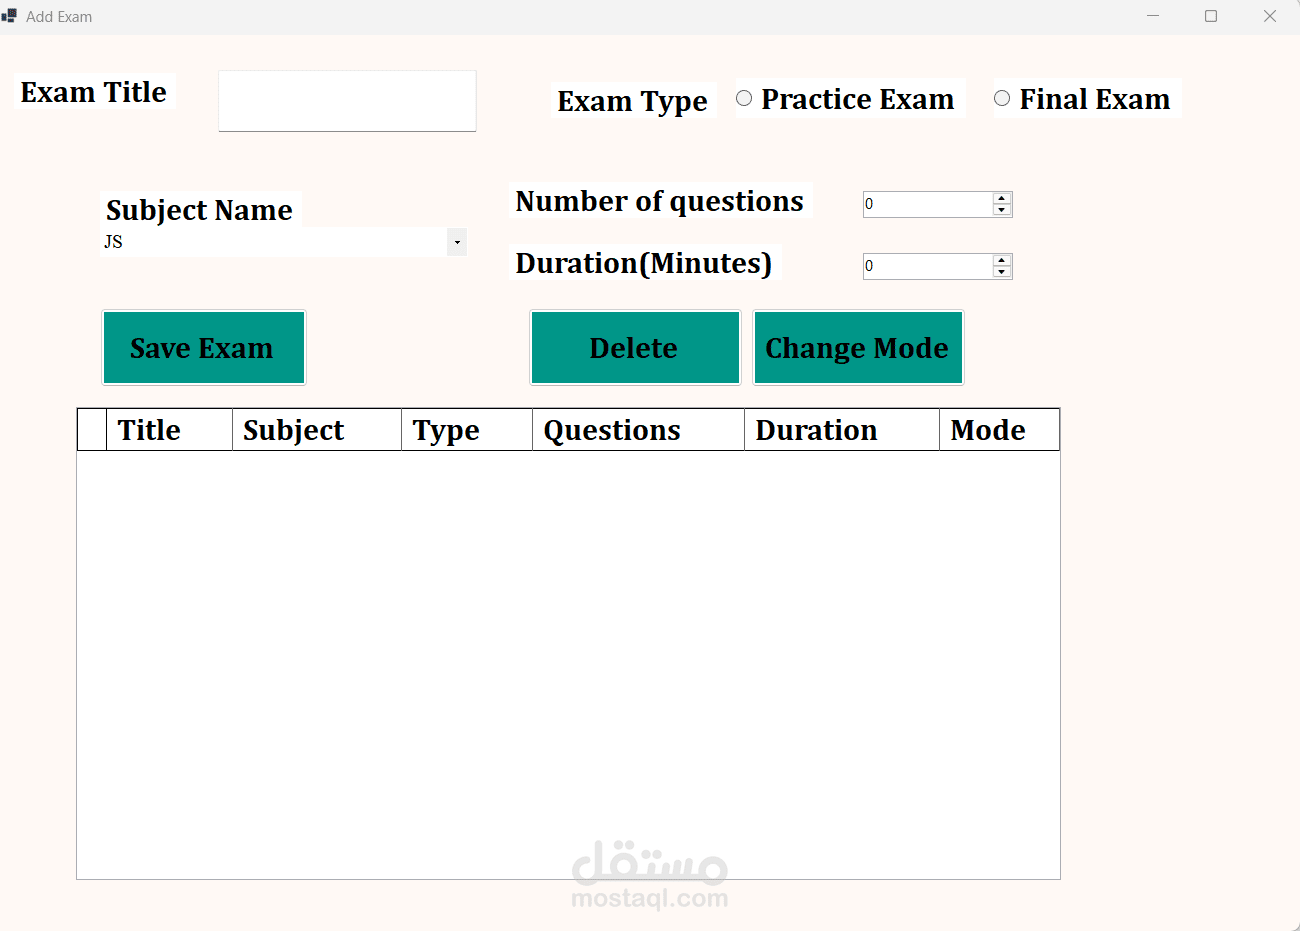
Task: Select the Final Exam radio button
Action: (1002, 98)
